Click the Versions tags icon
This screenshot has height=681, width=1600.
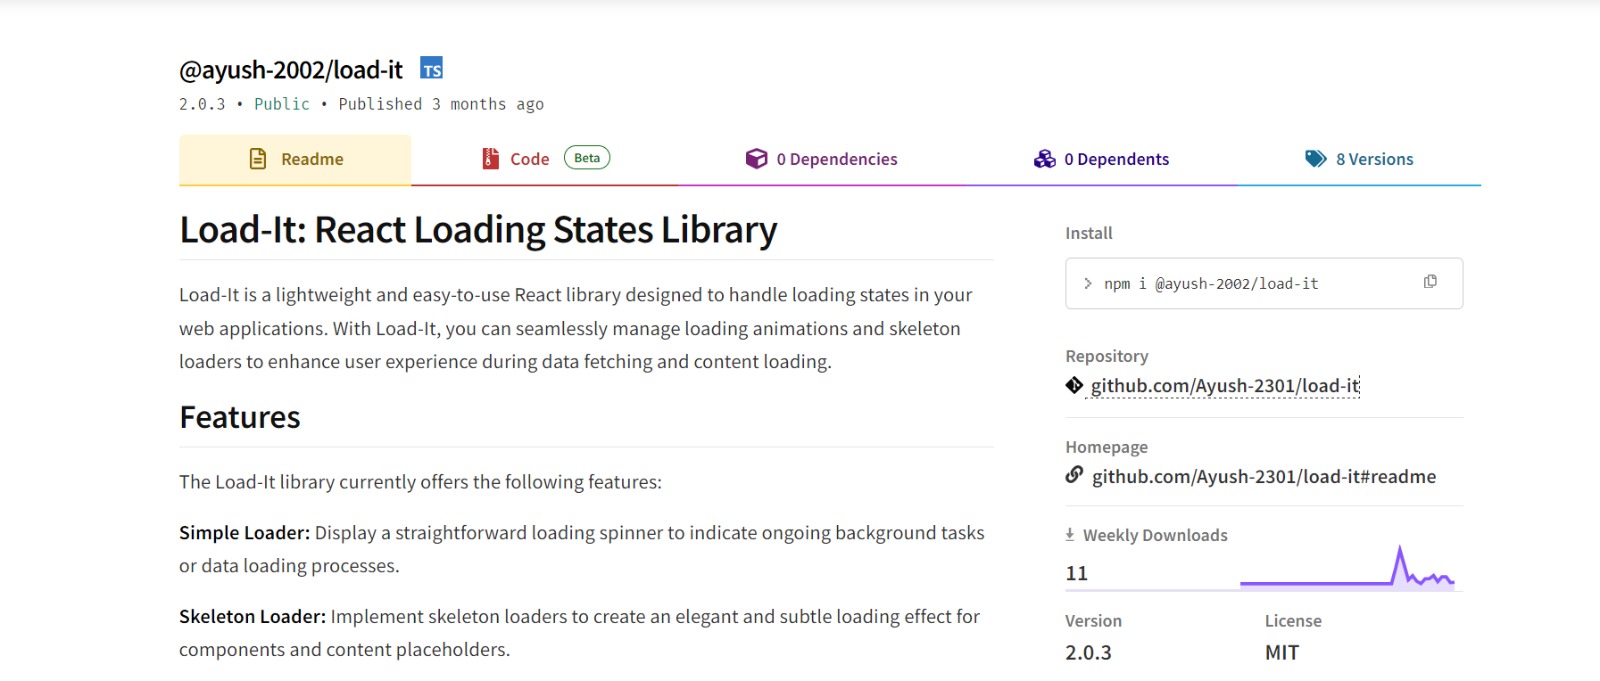[x=1315, y=159]
